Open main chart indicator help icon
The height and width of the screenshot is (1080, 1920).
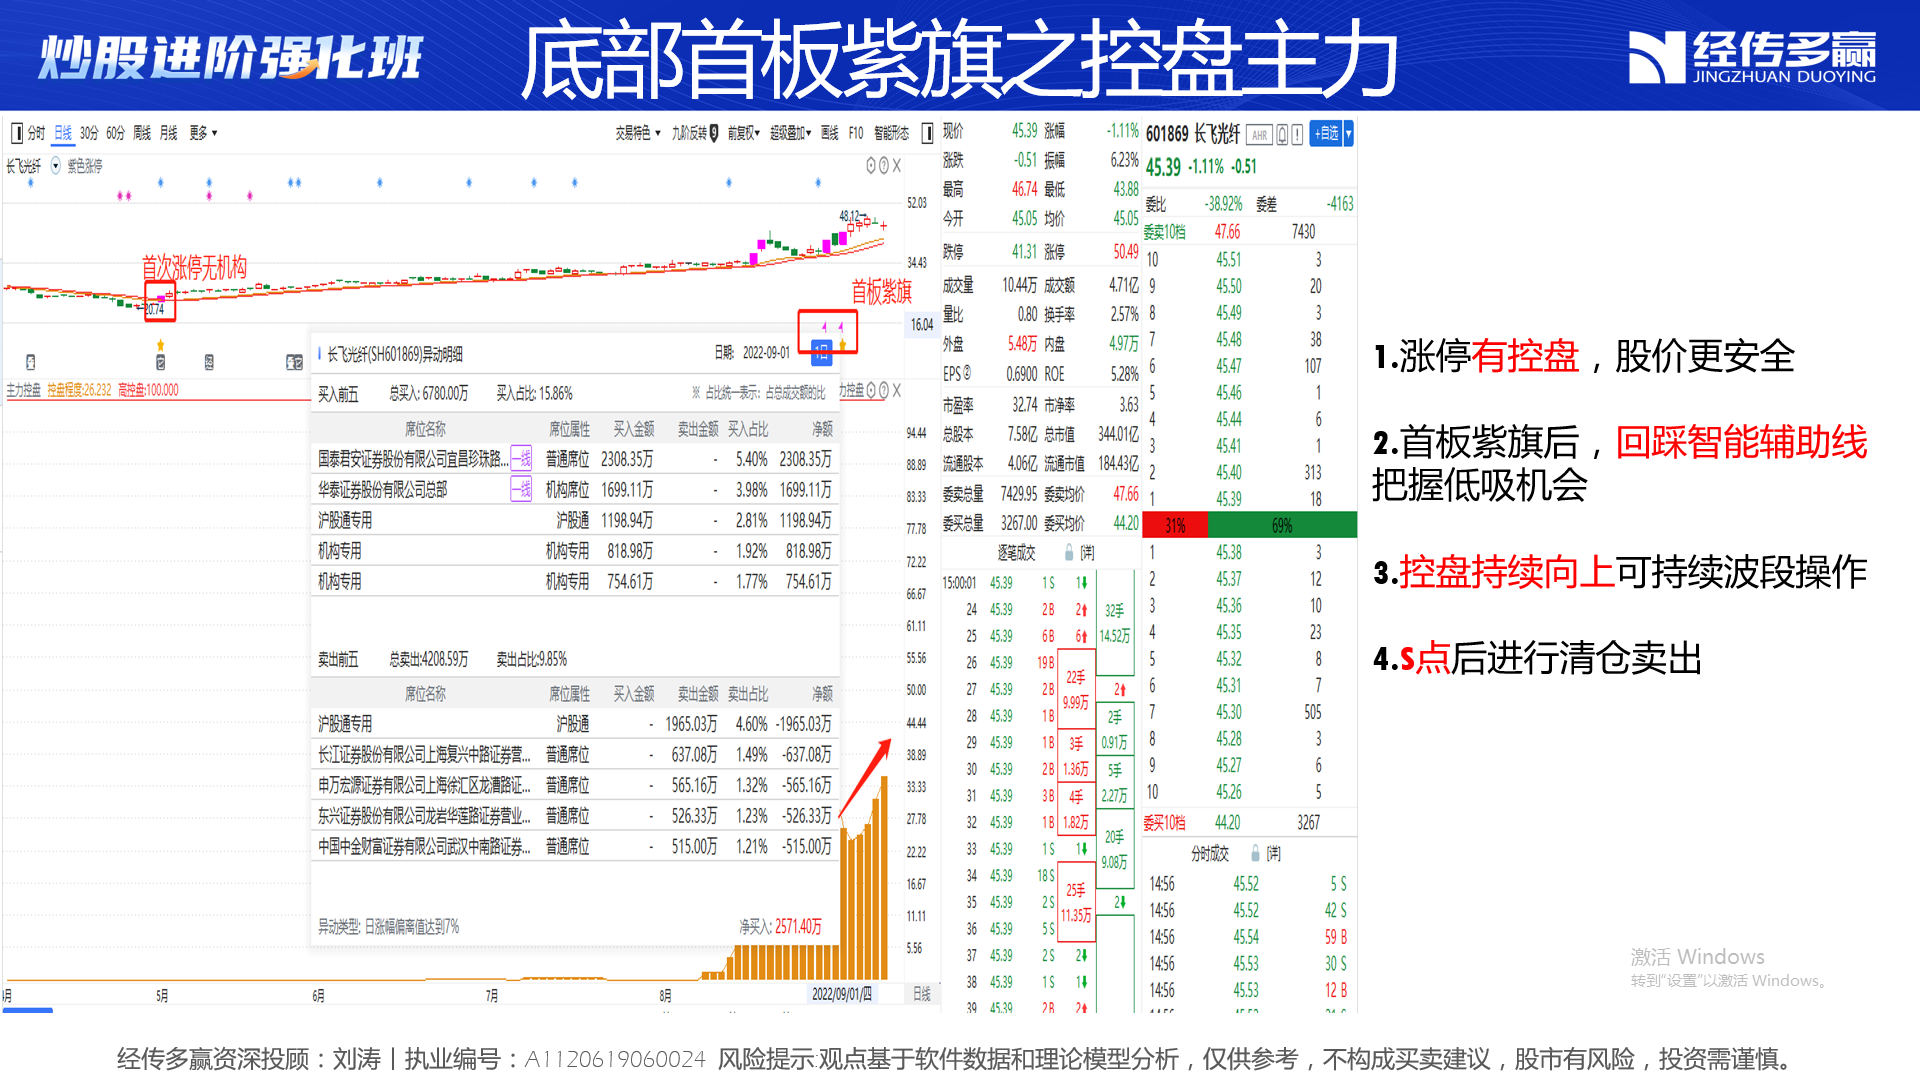pyautogui.click(x=883, y=166)
